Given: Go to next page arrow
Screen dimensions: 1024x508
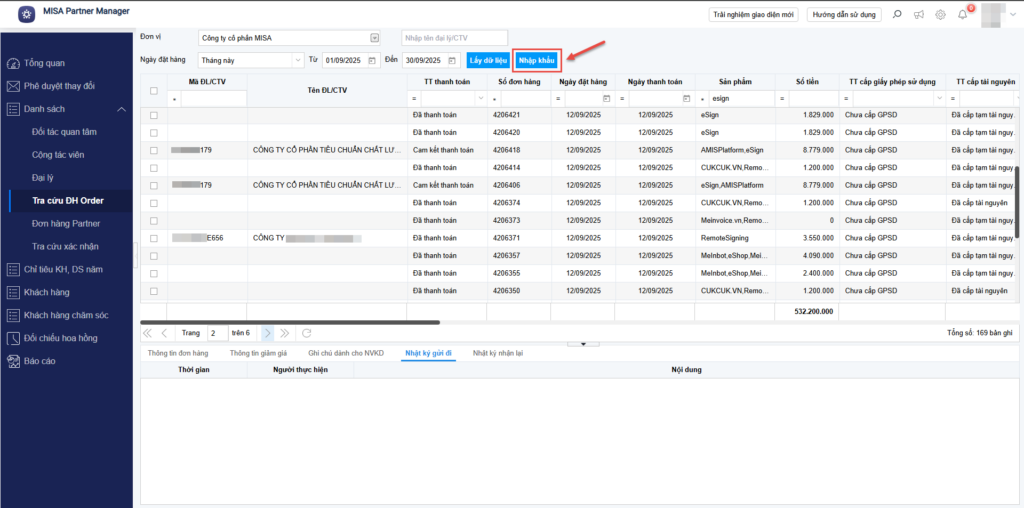Looking at the screenshot, I should coord(268,333).
